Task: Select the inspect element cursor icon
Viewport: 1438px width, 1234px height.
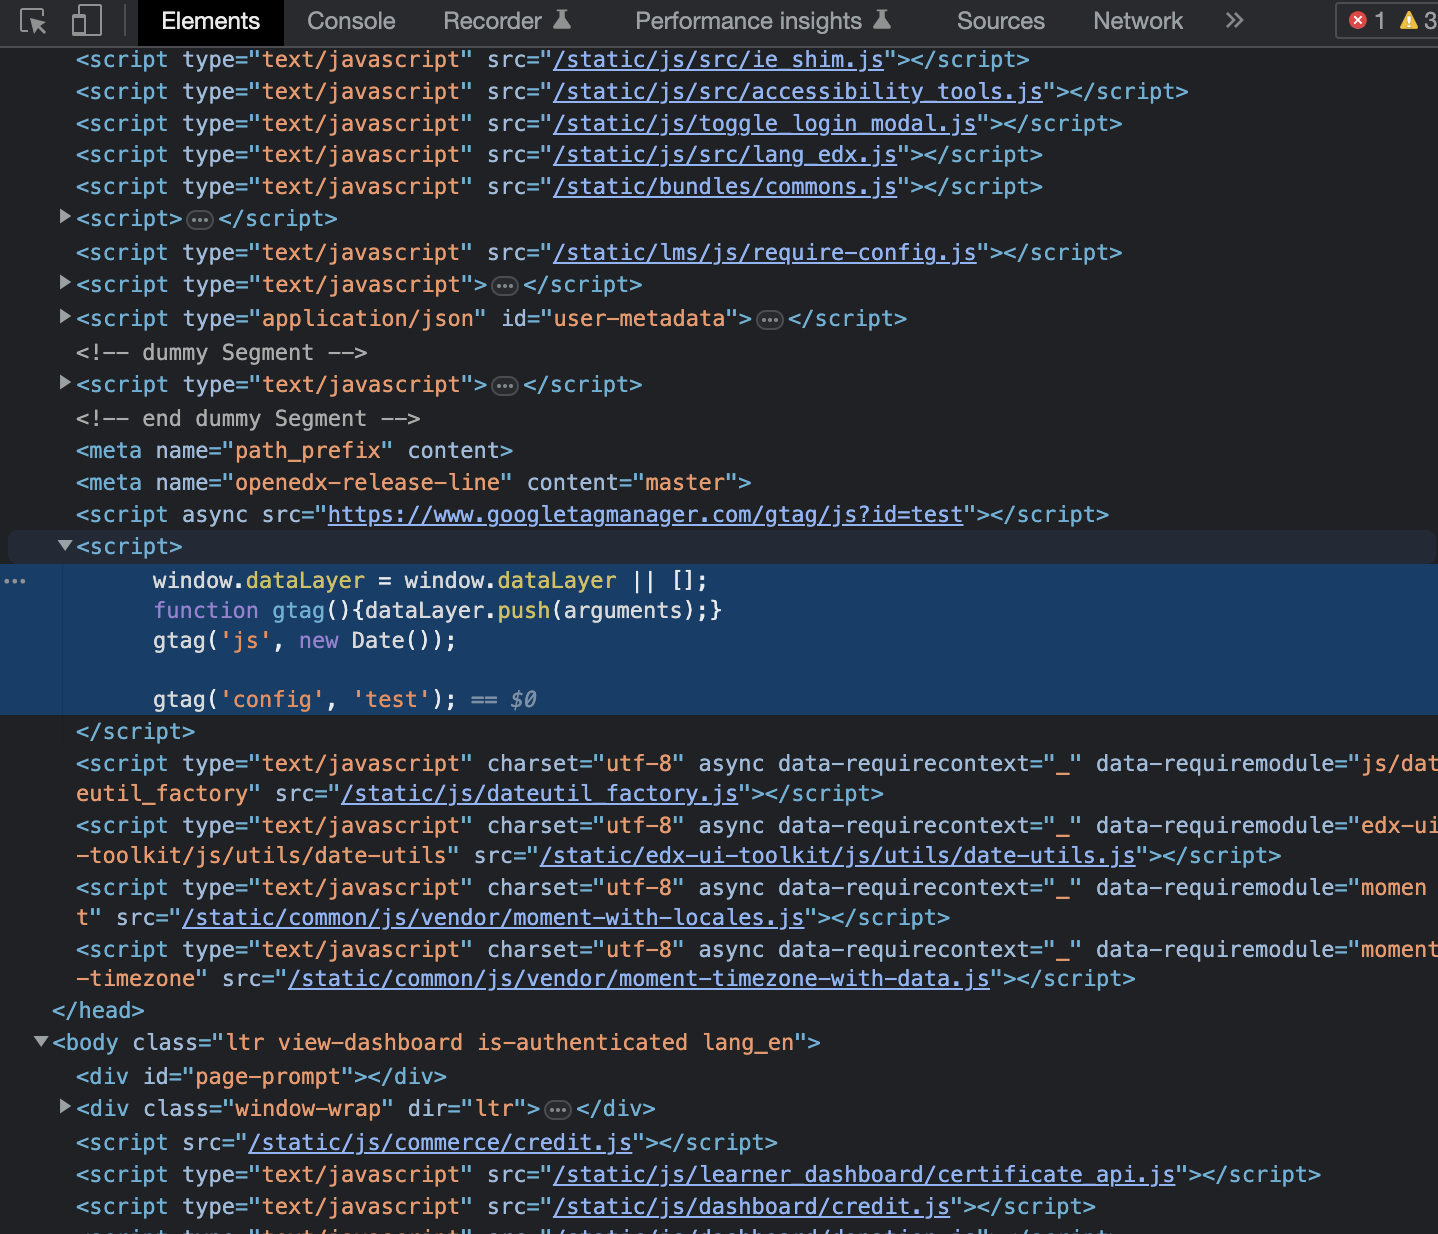Action: click(32, 21)
